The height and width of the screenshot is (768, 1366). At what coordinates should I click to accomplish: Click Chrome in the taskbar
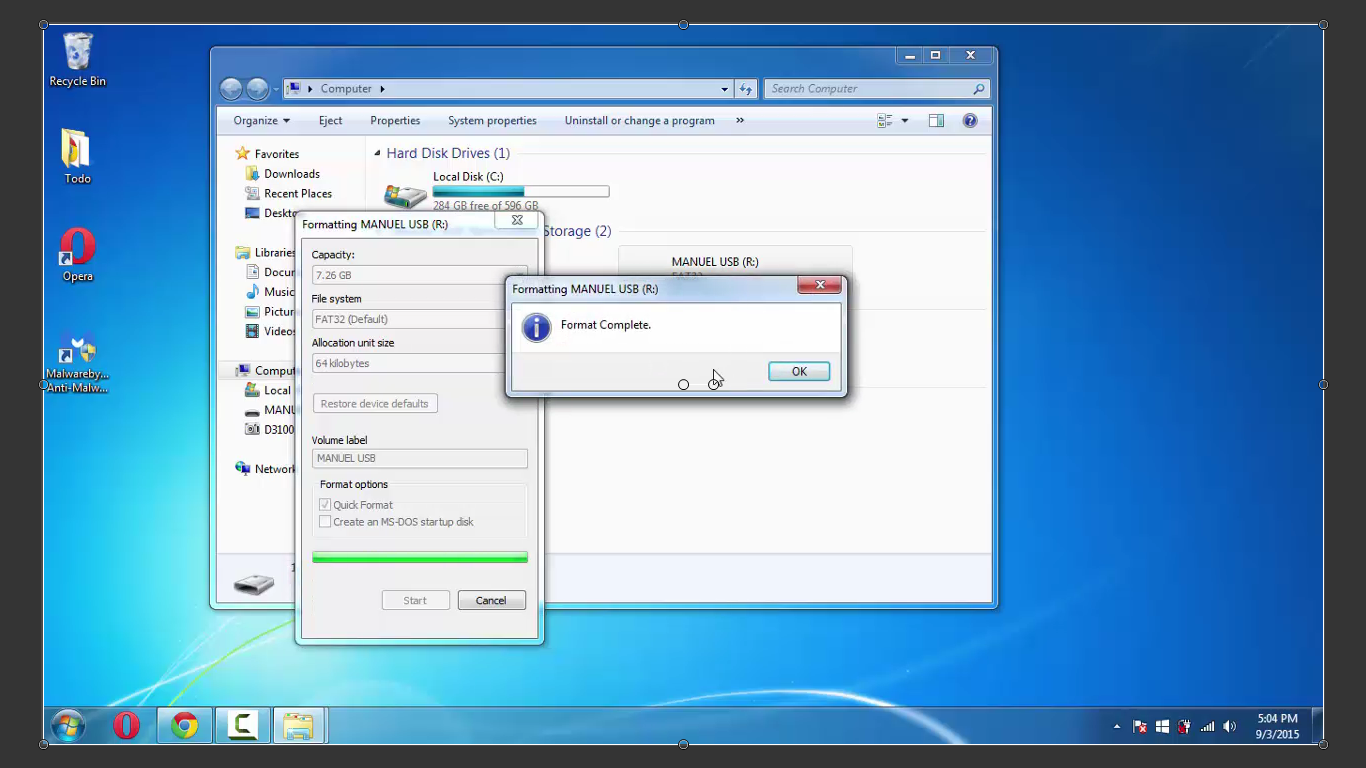tap(184, 726)
